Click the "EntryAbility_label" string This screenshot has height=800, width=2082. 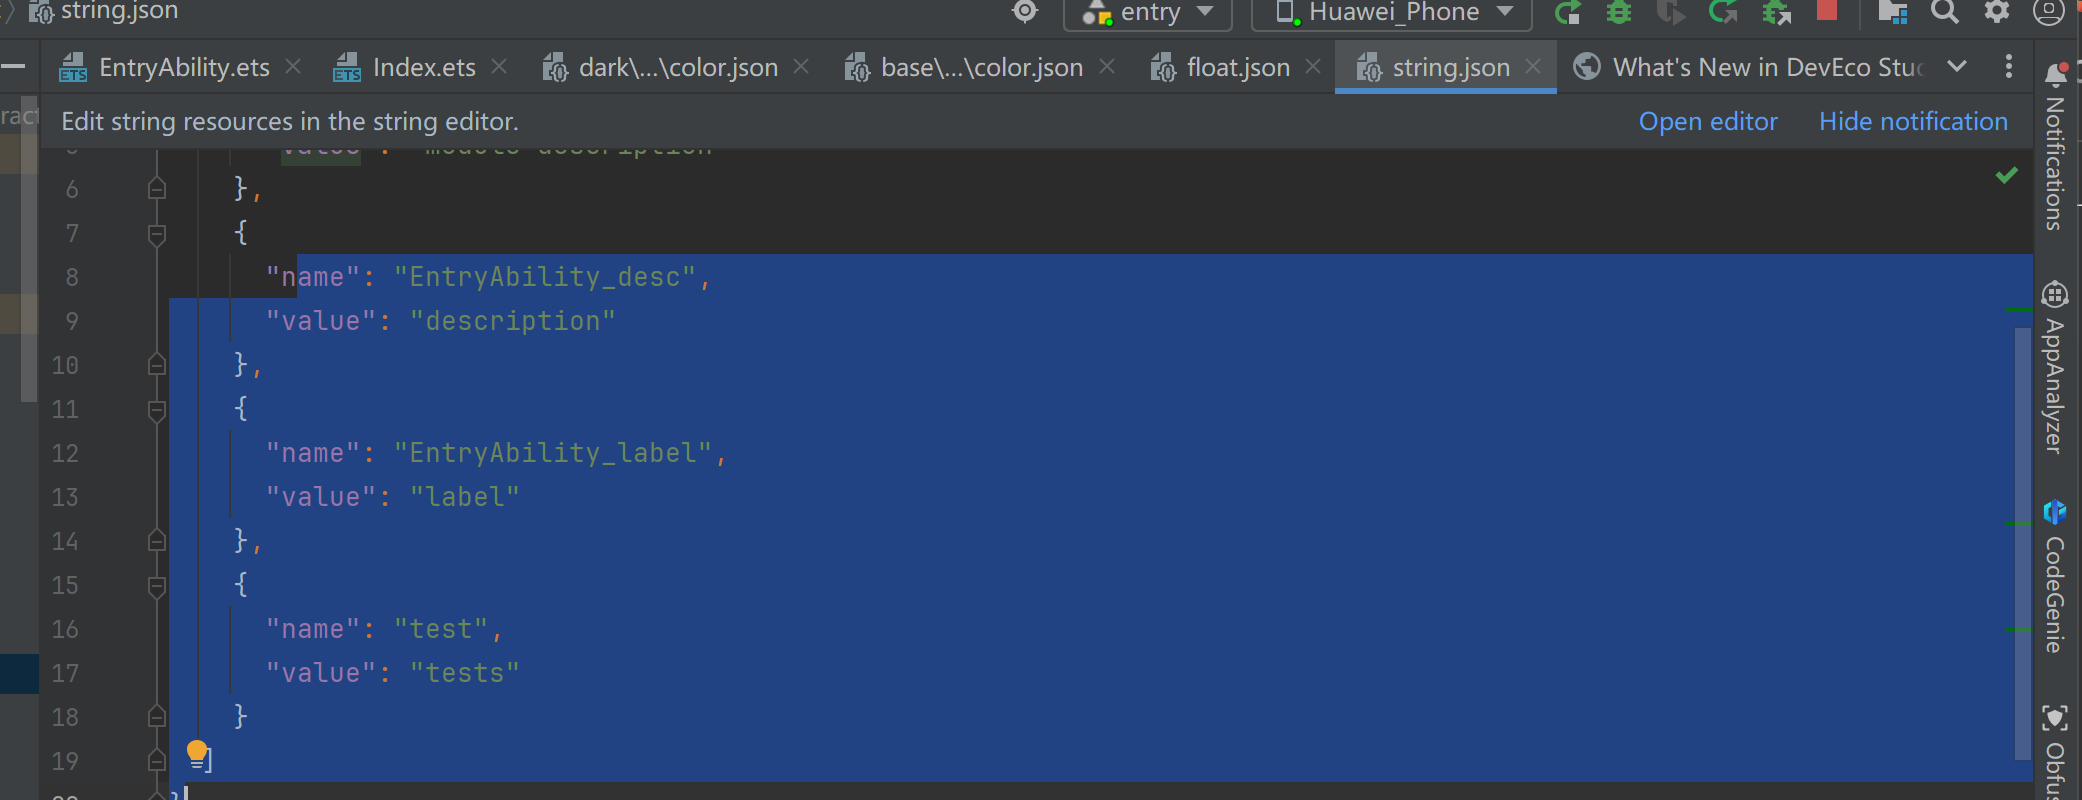click(552, 453)
